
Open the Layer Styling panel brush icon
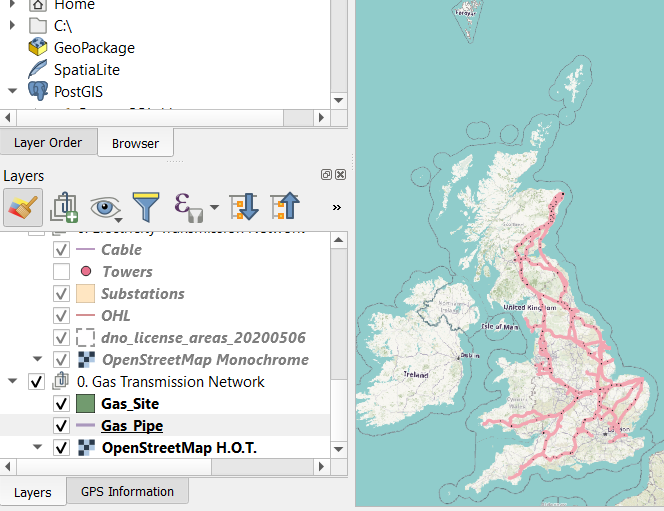[23, 207]
